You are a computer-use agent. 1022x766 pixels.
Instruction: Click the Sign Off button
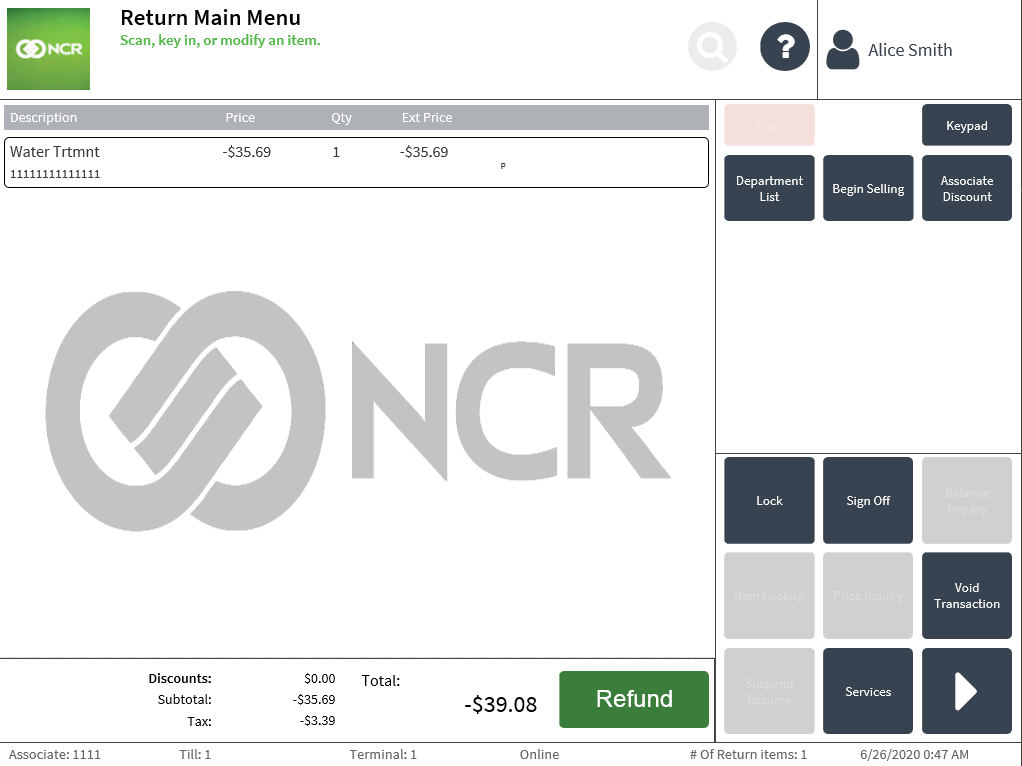tap(868, 501)
